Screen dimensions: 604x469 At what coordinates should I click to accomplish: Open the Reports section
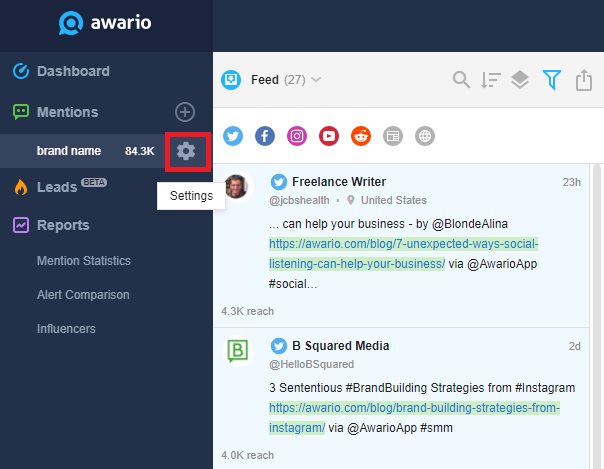click(x=63, y=225)
